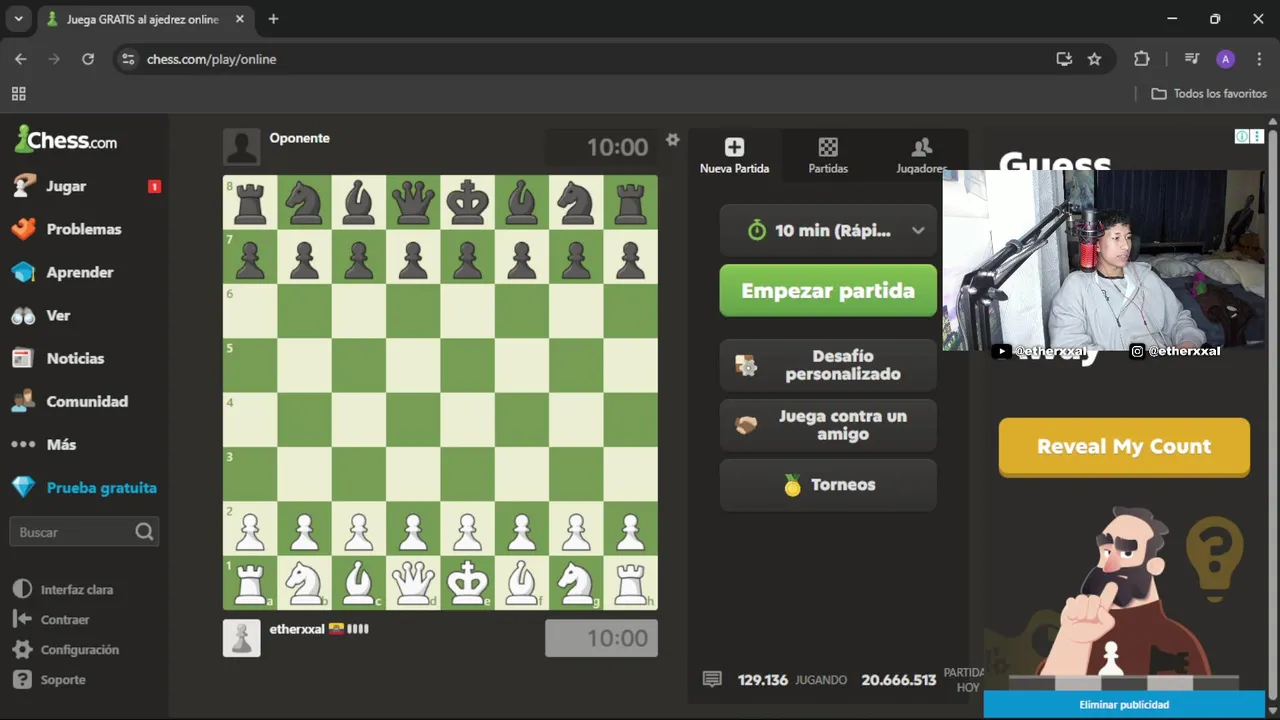
Task: Select the white rook on a1
Action: tap(250, 583)
